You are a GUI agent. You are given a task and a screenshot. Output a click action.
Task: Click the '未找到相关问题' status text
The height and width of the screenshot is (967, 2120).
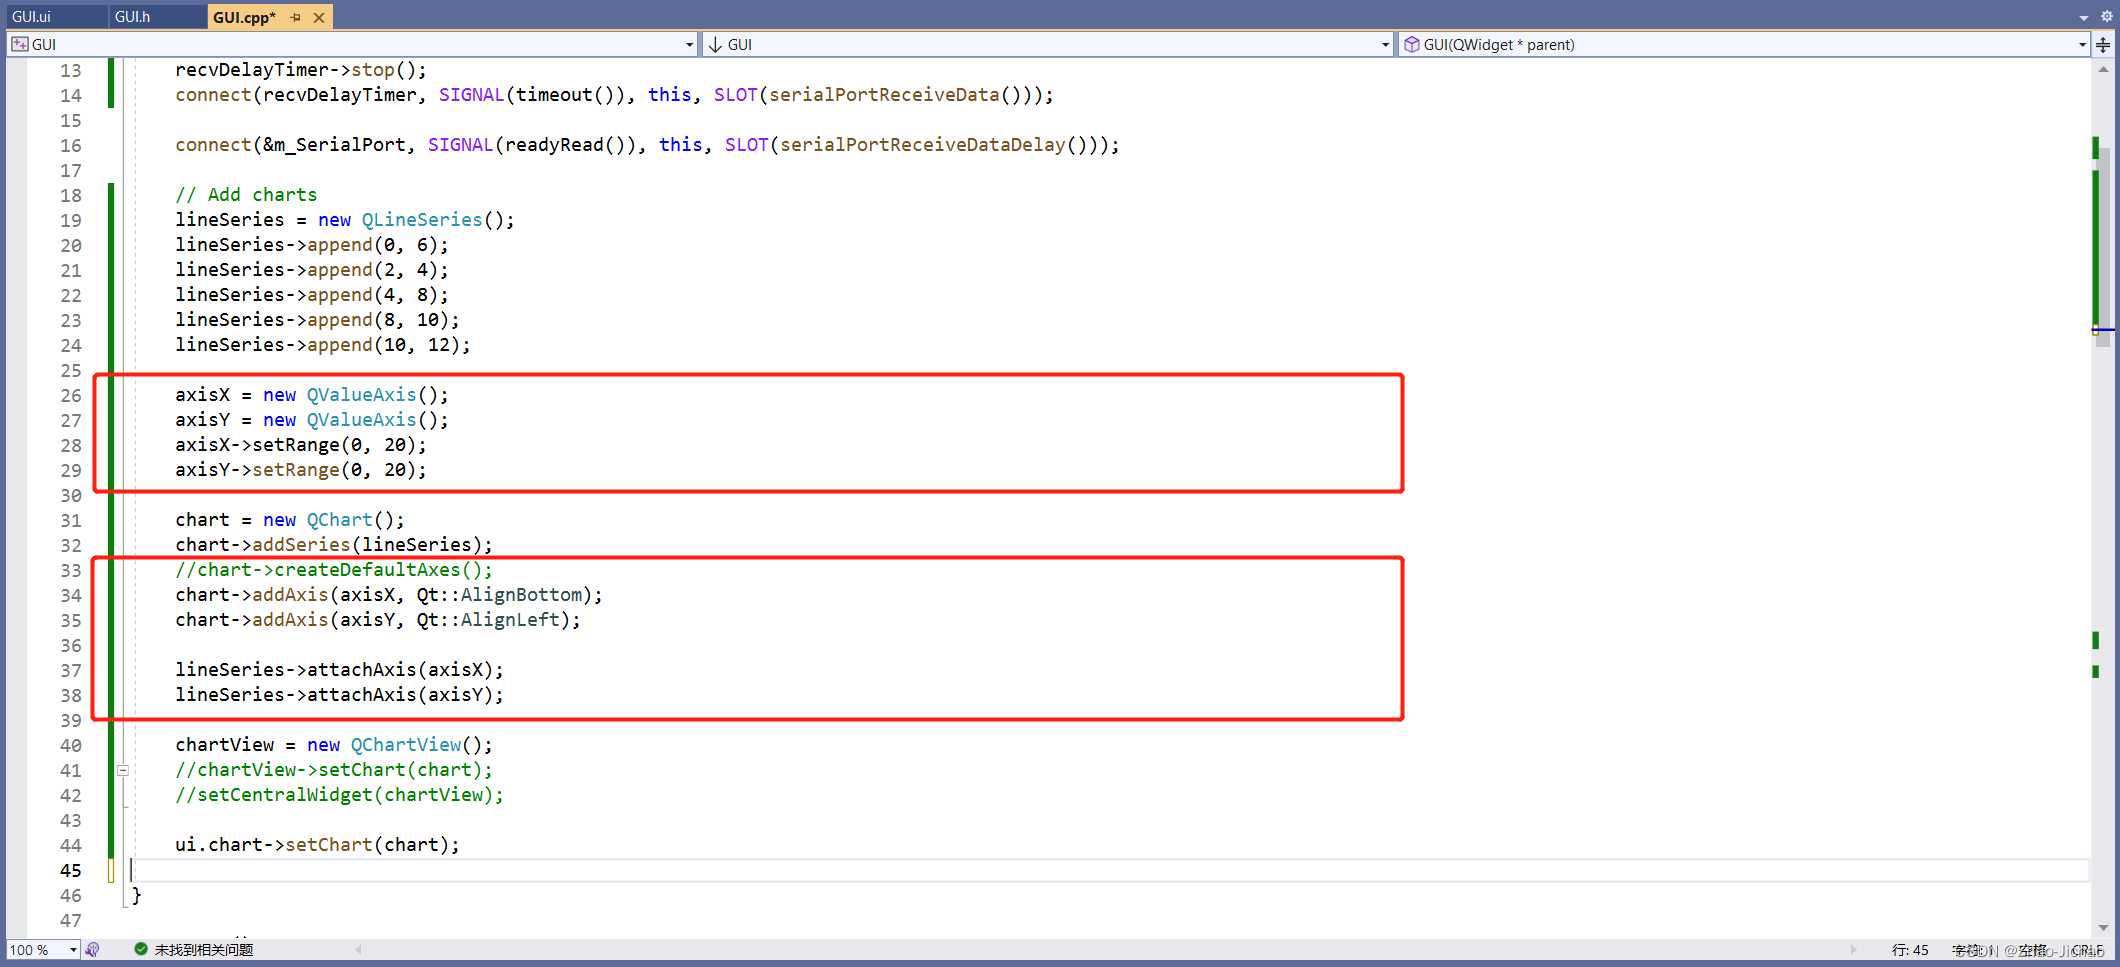coord(204,950)
